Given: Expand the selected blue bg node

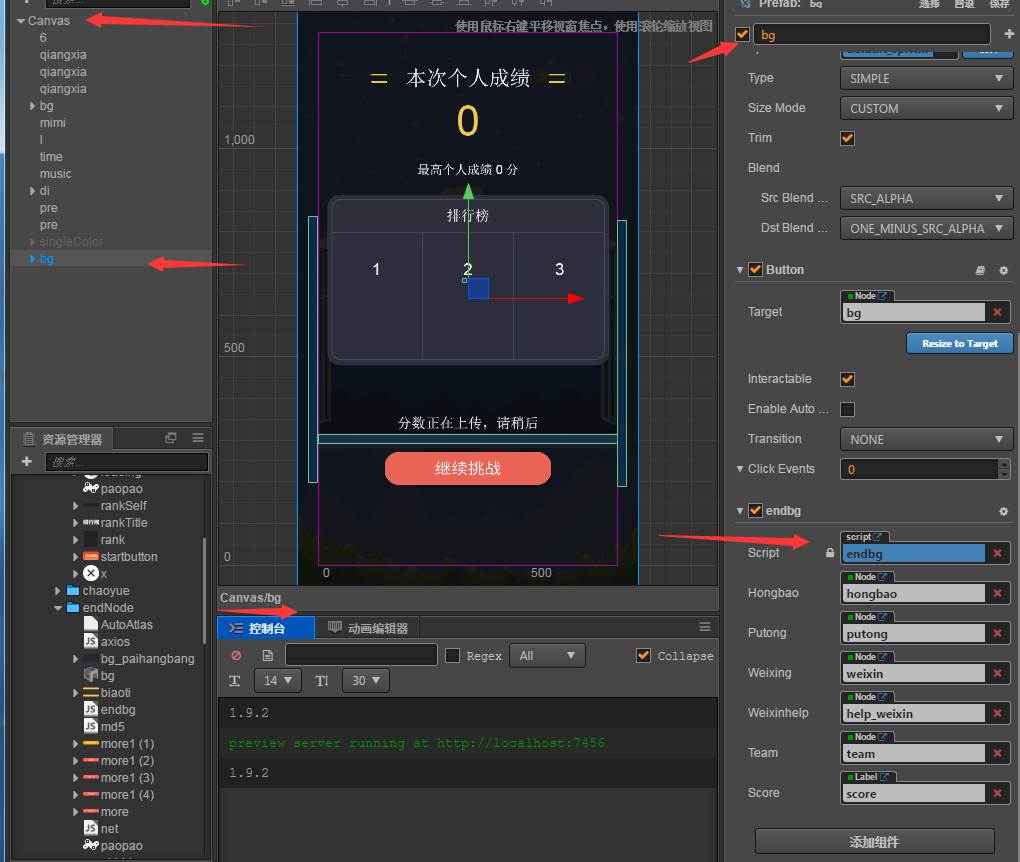Looking at the screenshot, I should [x=33, y=259].
